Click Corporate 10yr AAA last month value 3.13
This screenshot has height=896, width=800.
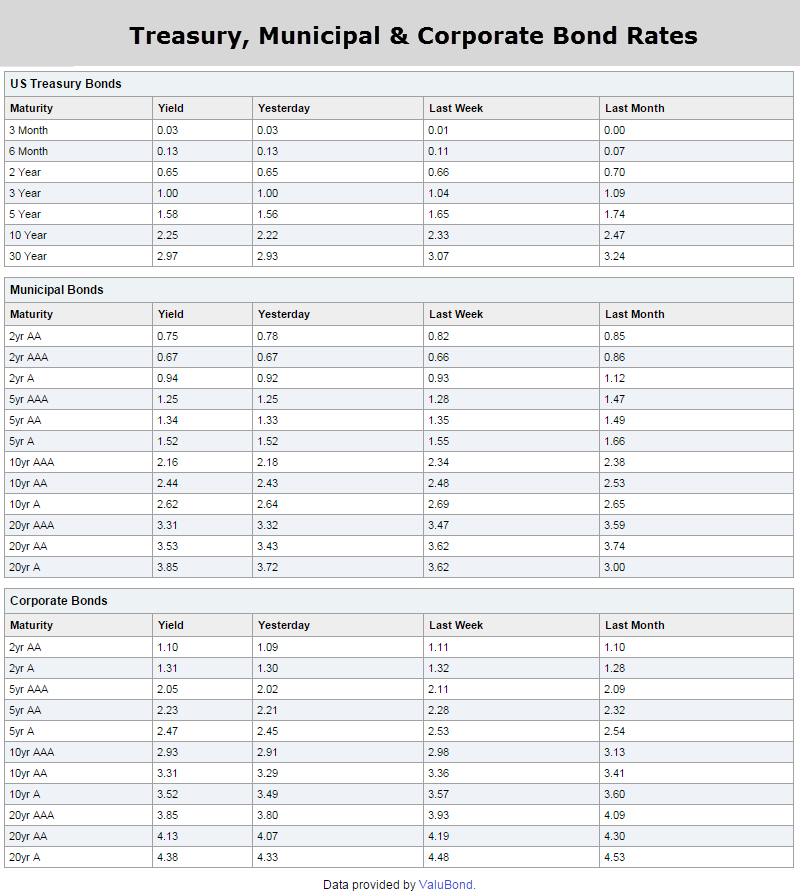615,752
